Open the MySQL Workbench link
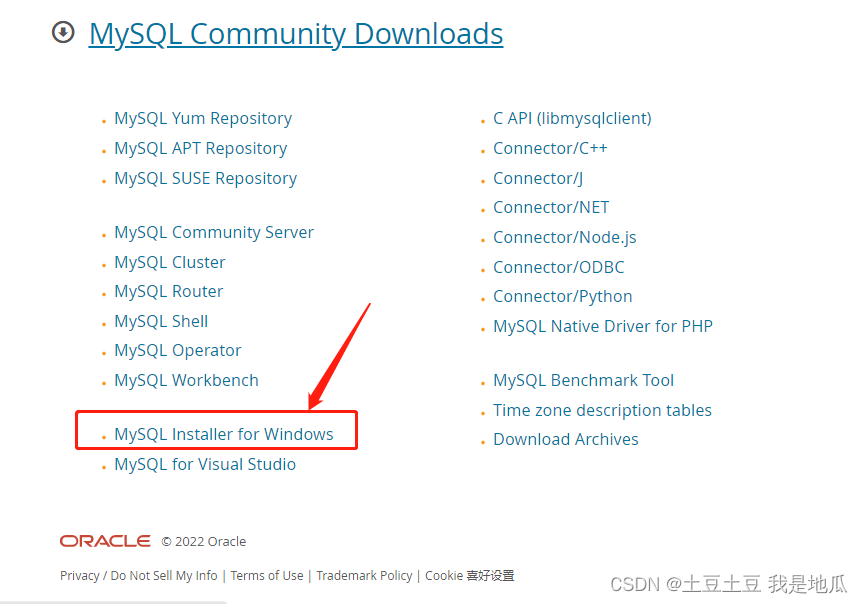 pyautogui.click(x=186, y=380)
